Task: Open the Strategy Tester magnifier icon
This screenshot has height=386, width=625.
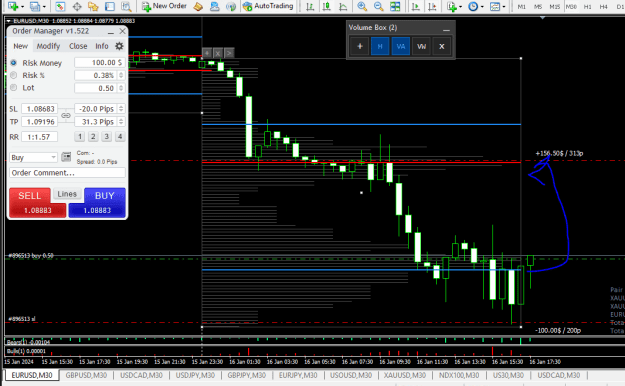Action: 126,6
